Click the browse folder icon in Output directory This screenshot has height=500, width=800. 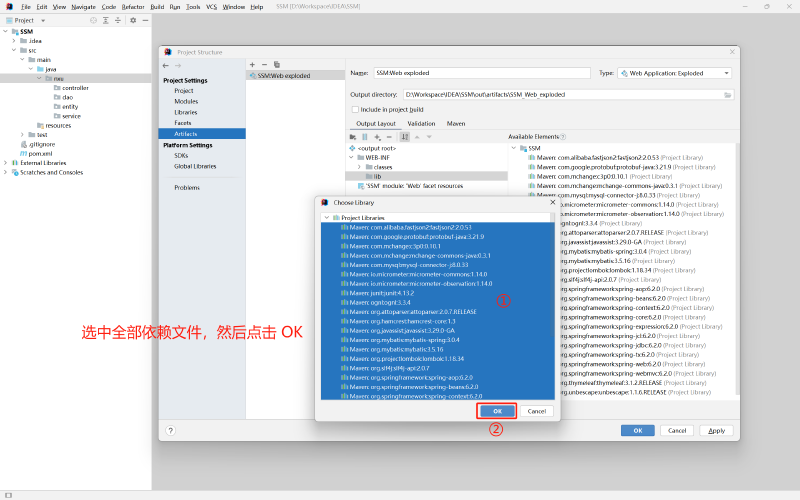click(728, 95)
